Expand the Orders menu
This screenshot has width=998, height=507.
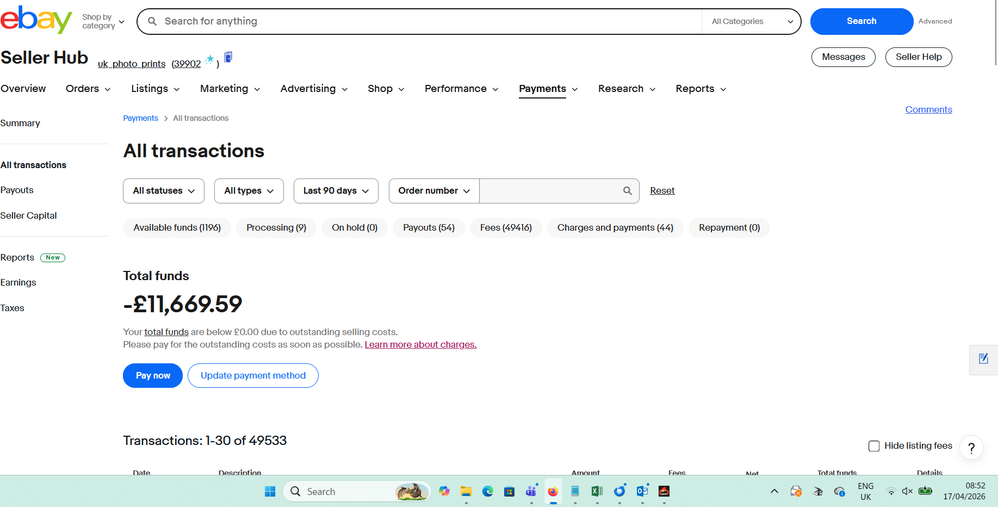88,88
